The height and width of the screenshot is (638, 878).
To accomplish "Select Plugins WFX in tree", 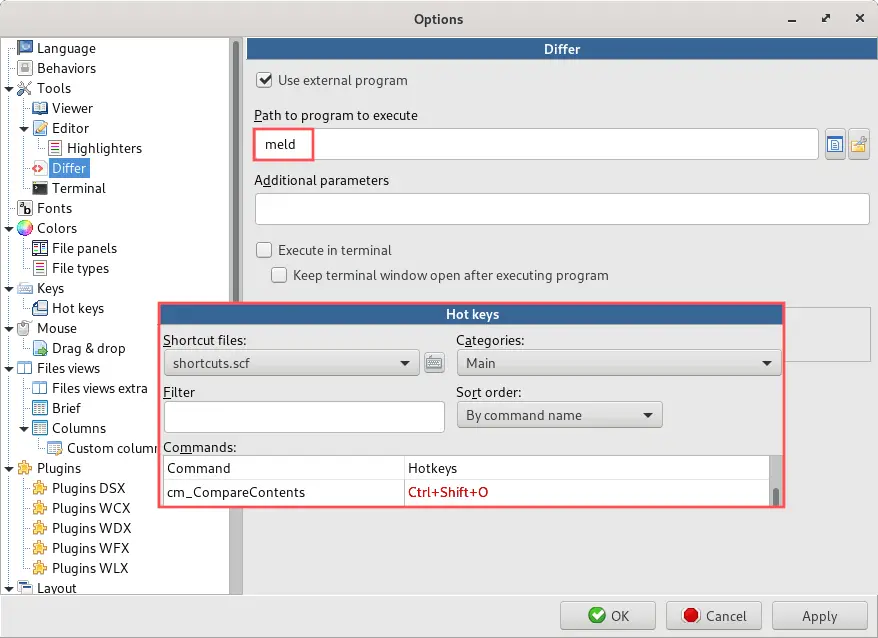I will pyautogui.click(x=91, y=548).
